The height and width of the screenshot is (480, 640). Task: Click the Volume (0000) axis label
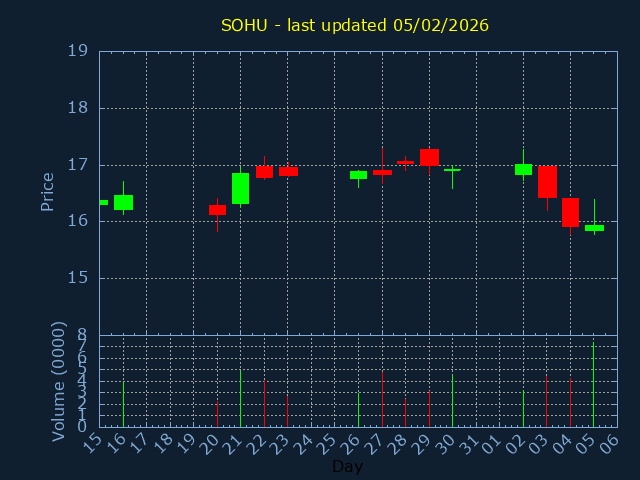click(58, 380)
